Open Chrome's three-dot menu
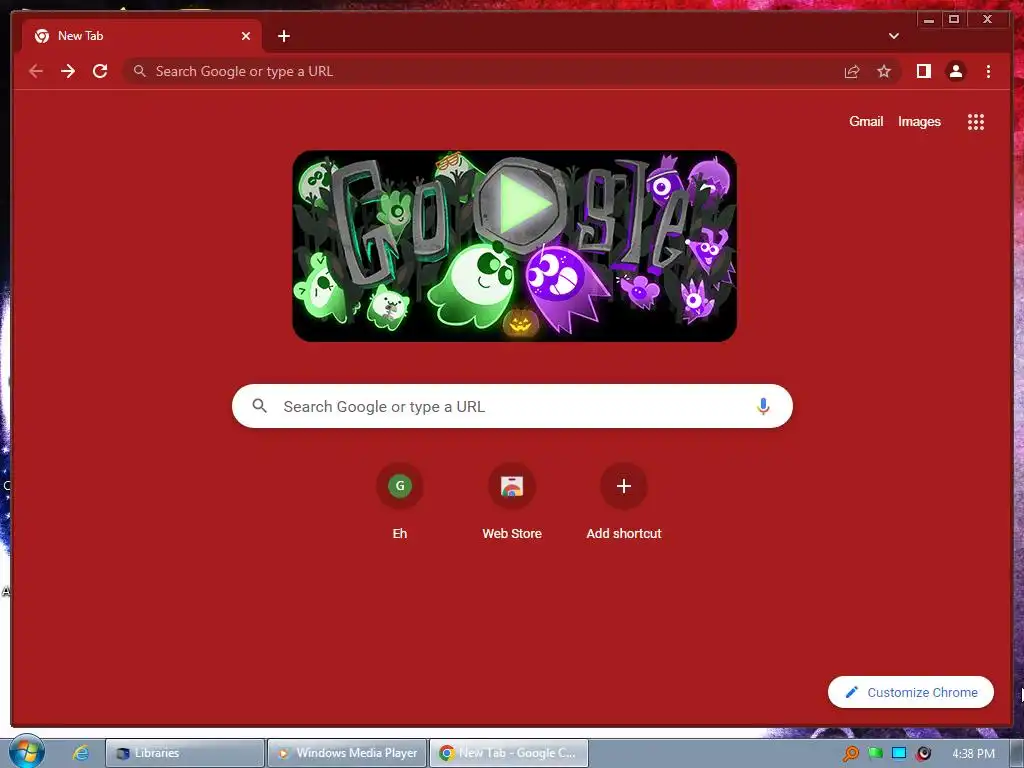Image resolution: width=1024 pixels, height=768 pixels. click(x=988, y=71)
